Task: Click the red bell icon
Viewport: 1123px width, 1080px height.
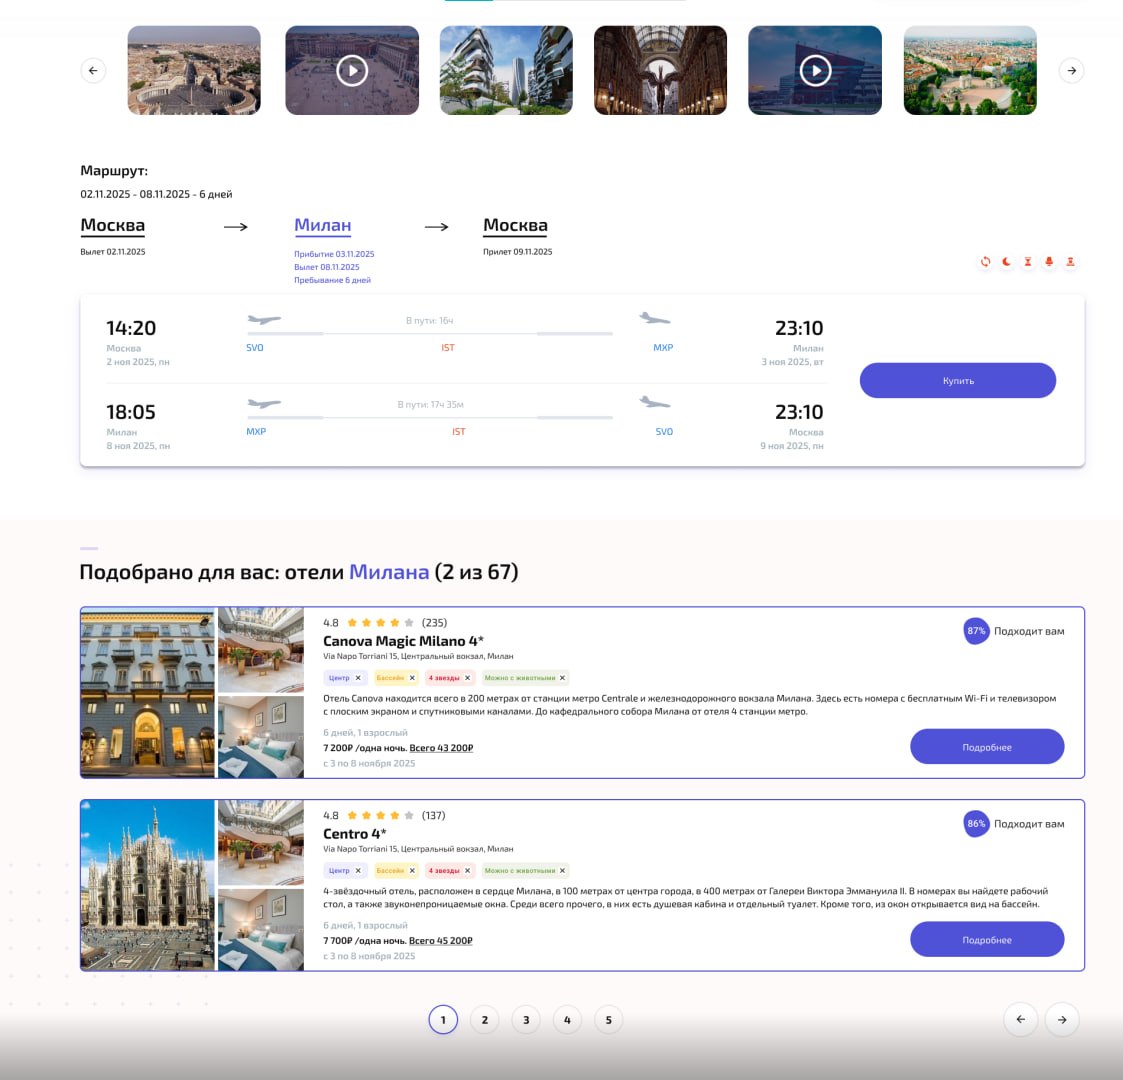Action: (x=1049, y=262)
